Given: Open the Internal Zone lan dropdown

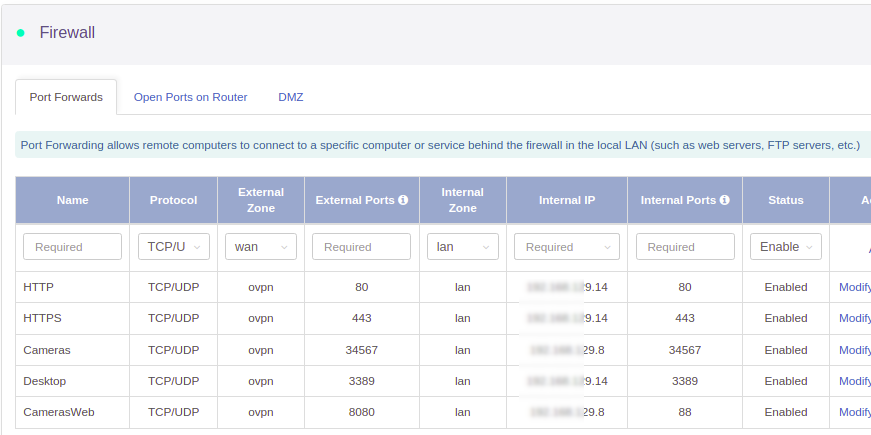Looking at the screenshot, I should coord(462,247).
